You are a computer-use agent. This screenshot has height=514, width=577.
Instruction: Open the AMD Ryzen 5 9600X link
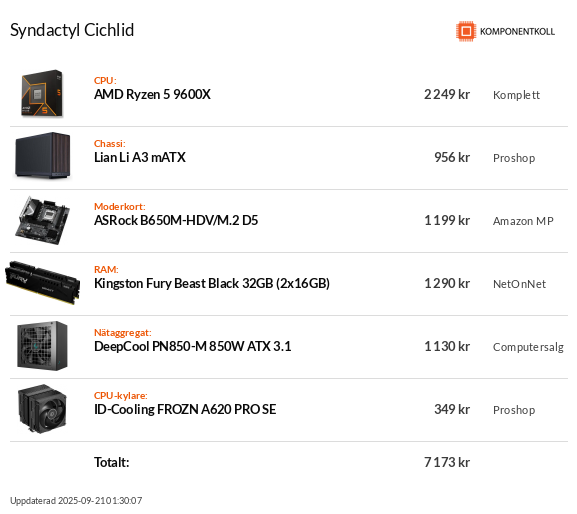point(152,95)
